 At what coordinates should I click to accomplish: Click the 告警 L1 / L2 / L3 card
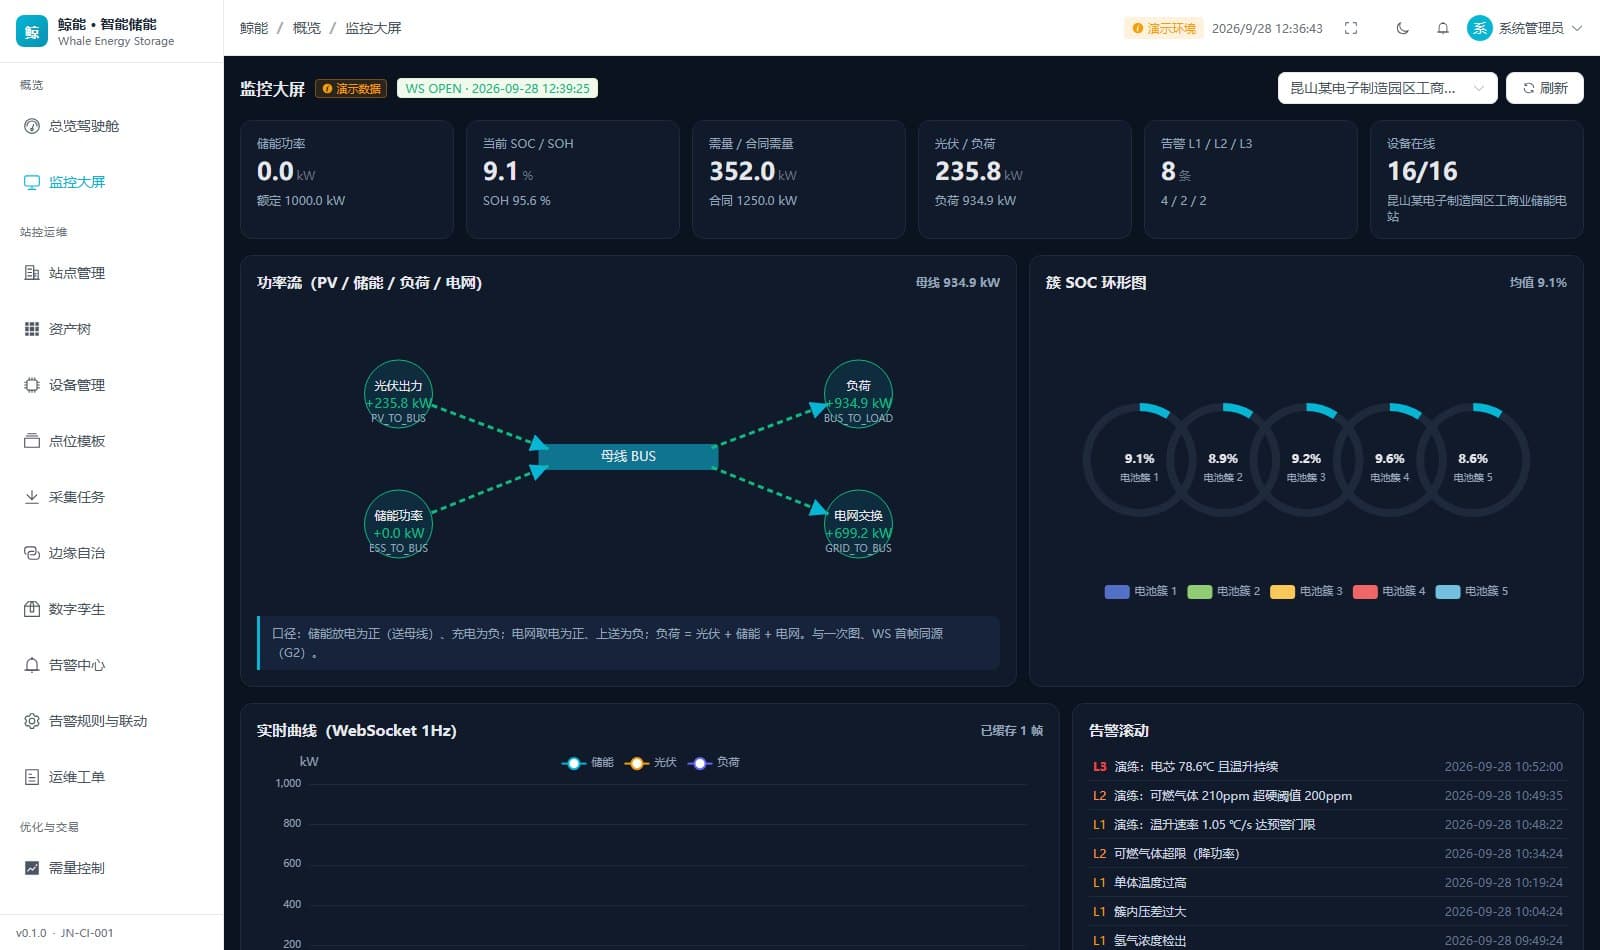1250,179
